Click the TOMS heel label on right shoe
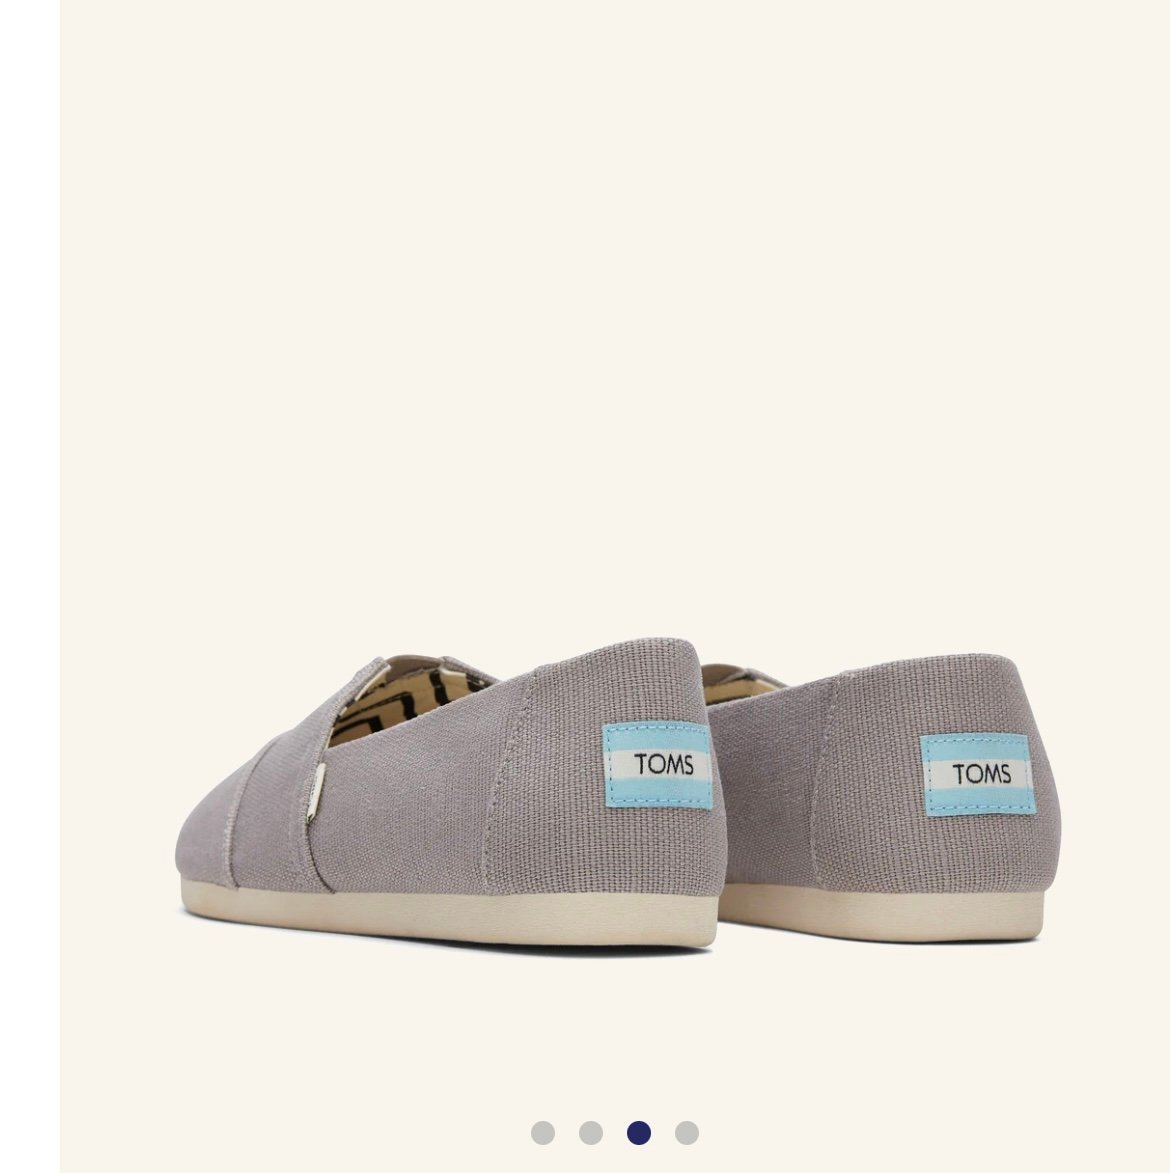 (978, 774)
